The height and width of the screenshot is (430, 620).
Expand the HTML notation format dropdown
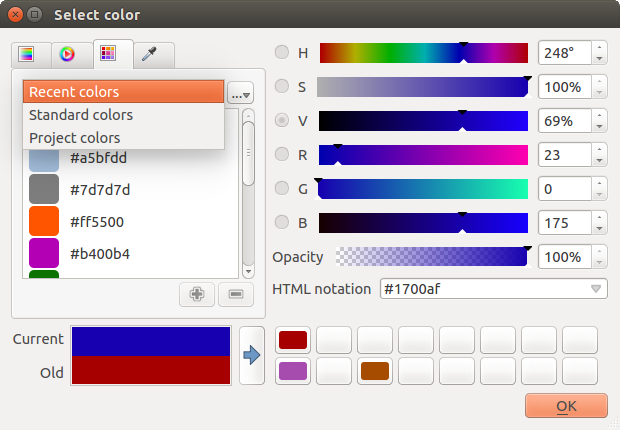tap(597, 289)
